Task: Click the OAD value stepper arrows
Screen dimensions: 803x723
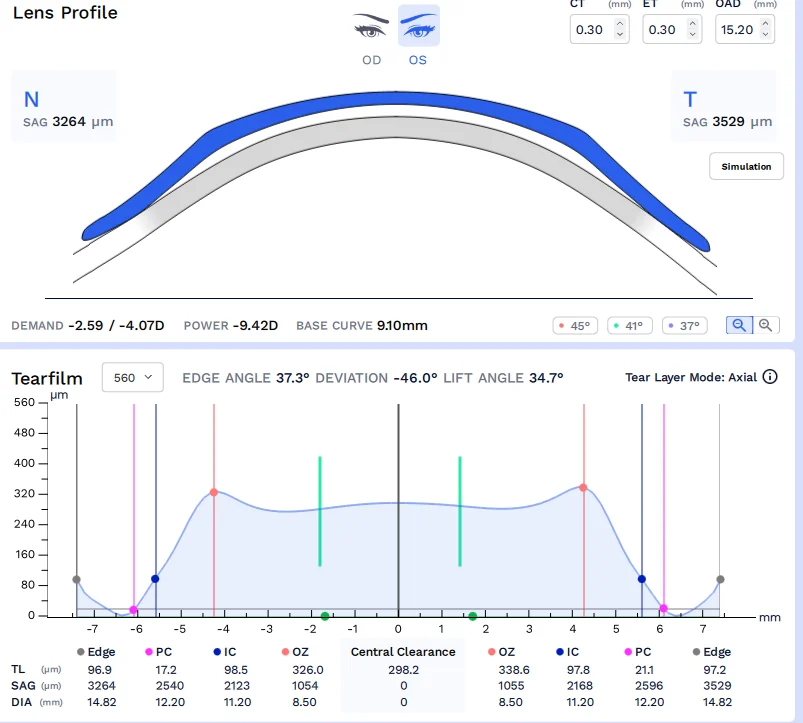Action: coord(765,30)
